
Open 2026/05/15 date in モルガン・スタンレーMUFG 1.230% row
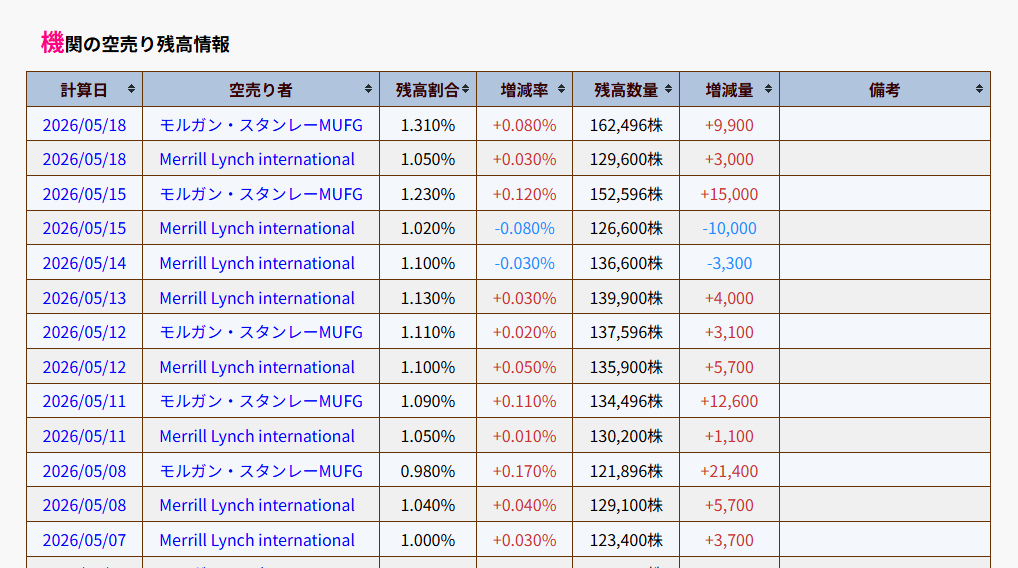pos(84,194)
